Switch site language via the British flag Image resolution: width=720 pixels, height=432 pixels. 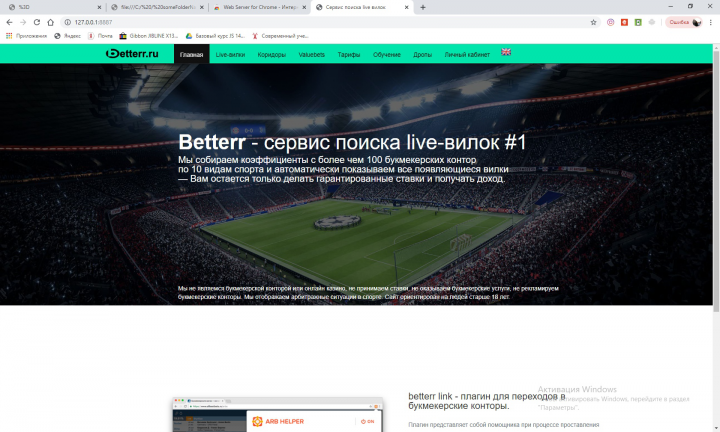click(x=506, y=52)
